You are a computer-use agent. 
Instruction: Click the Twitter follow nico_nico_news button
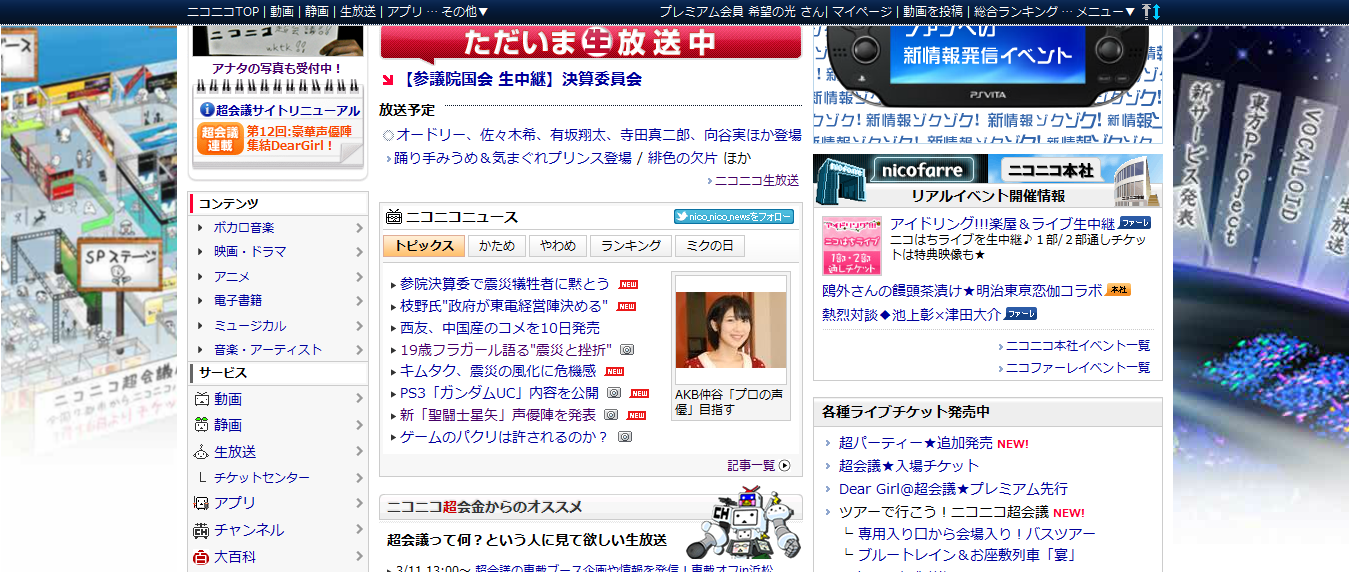[x=734, y=216]
